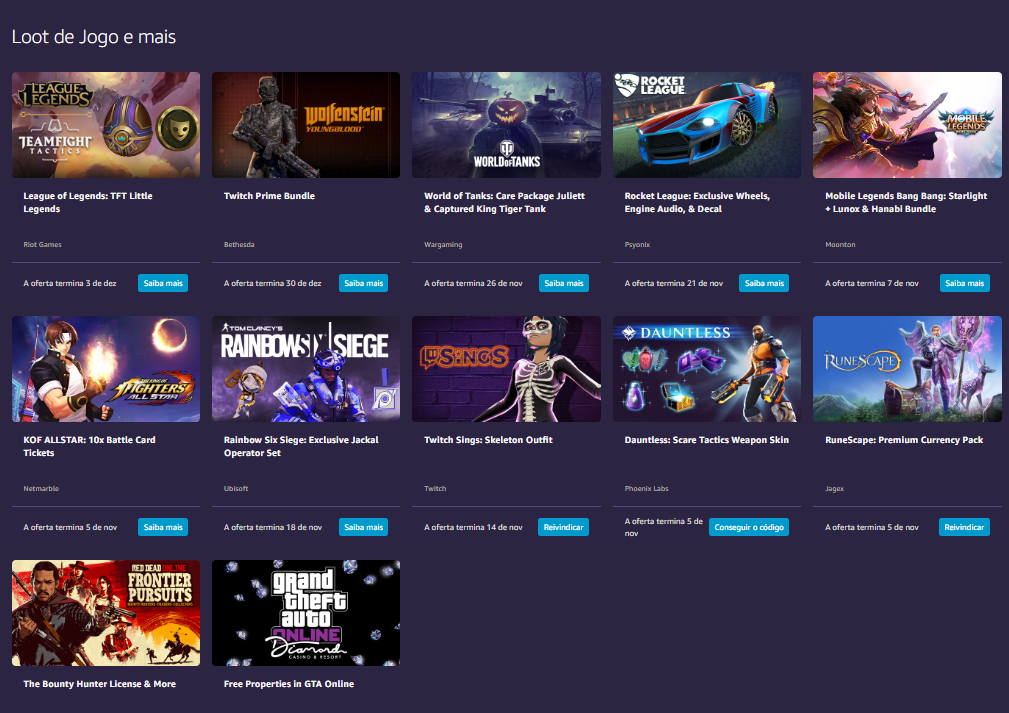1009x713 pixels.
Task: Open the Twitch Sings skeleton thumbnail
Action: coord(506,369)
